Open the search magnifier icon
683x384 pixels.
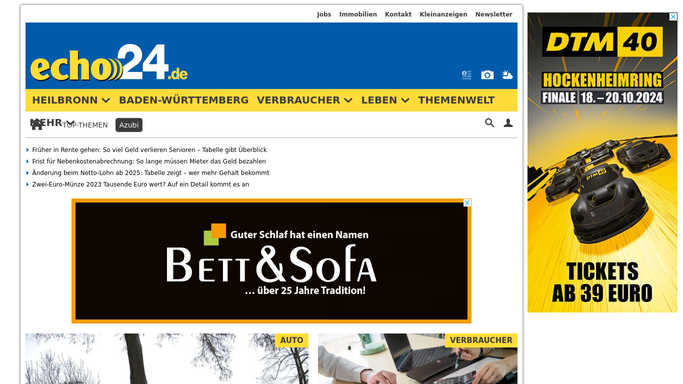[489, 123]
